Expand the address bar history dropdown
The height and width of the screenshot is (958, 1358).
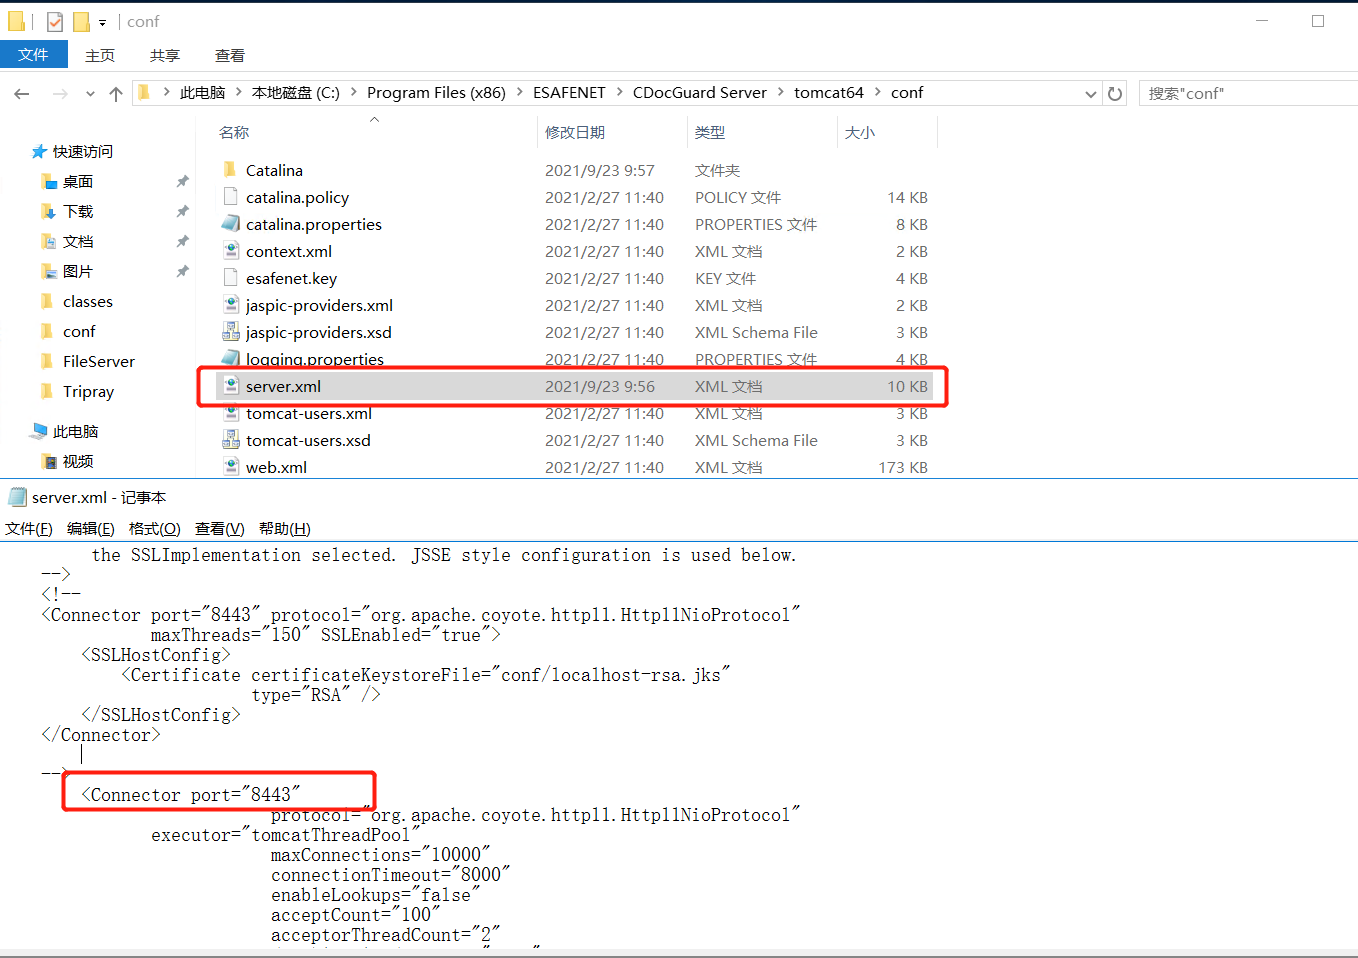click(1090, 93)
